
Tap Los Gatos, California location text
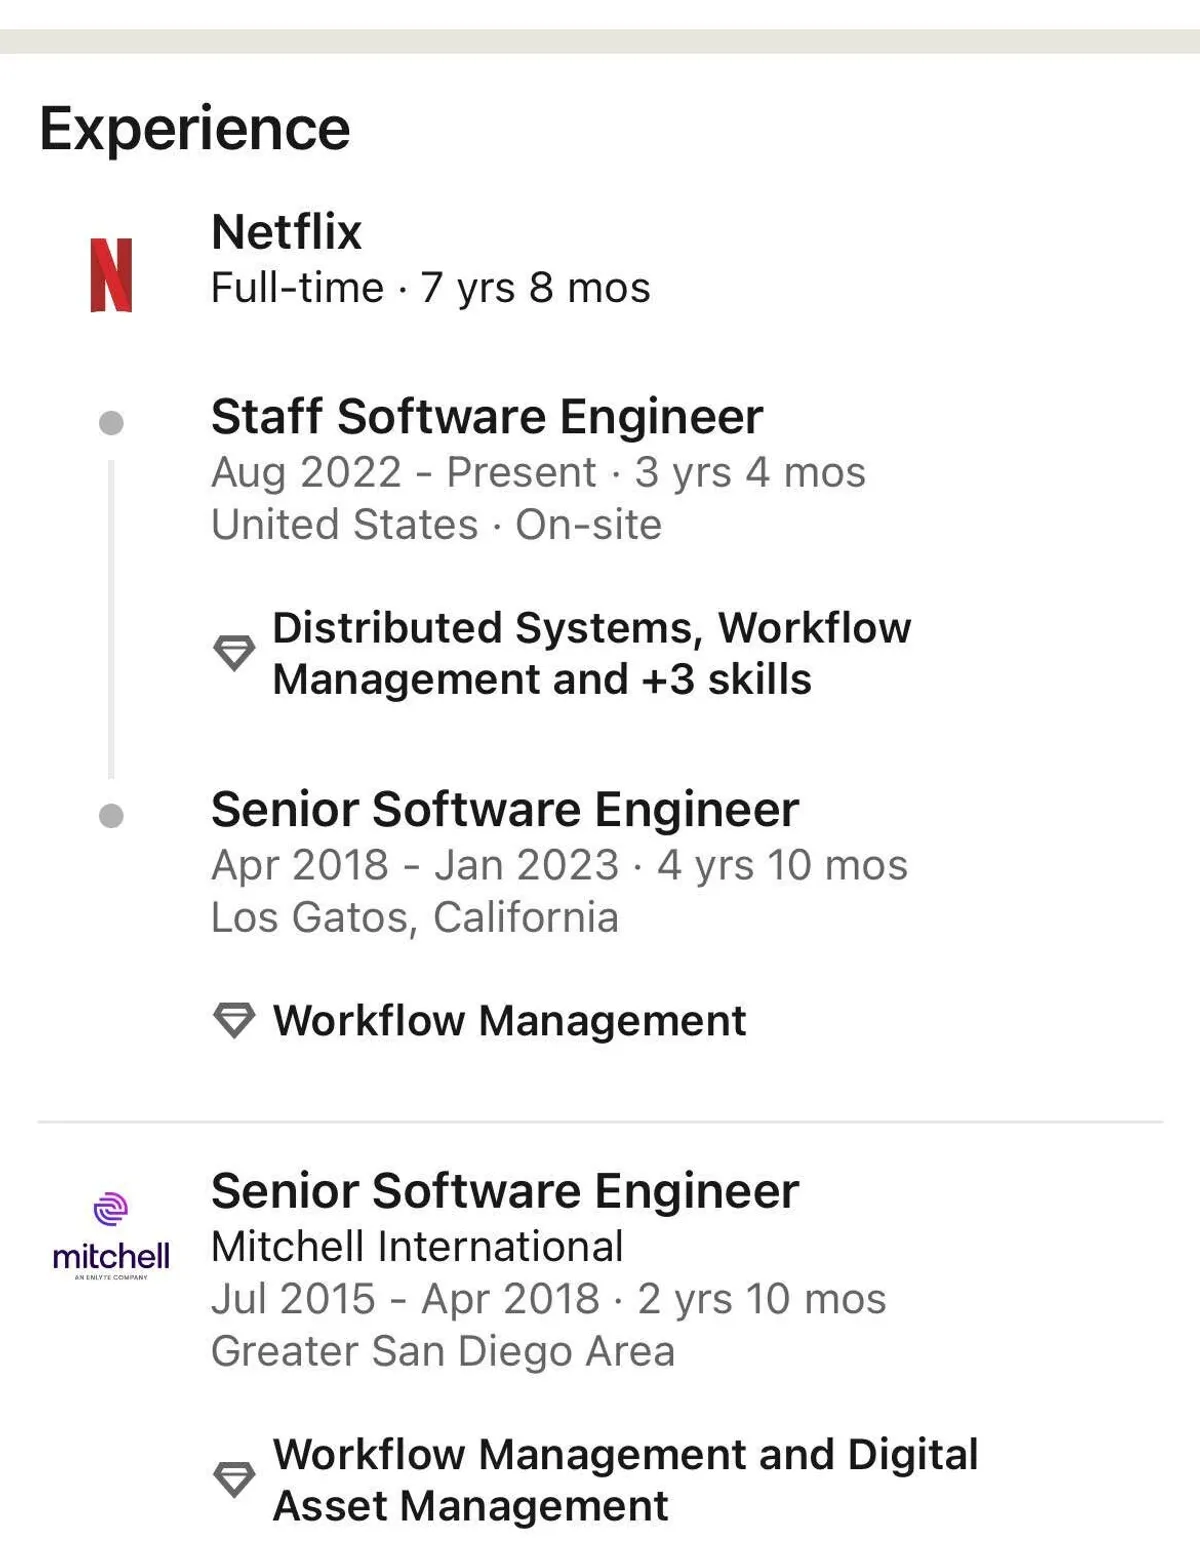(x=414, y=917)
